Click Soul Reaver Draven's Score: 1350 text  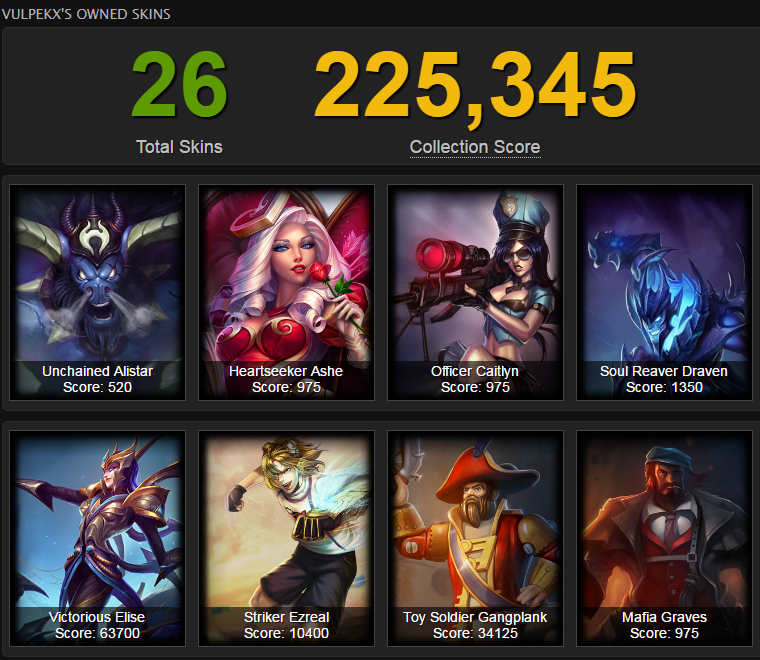665,387
